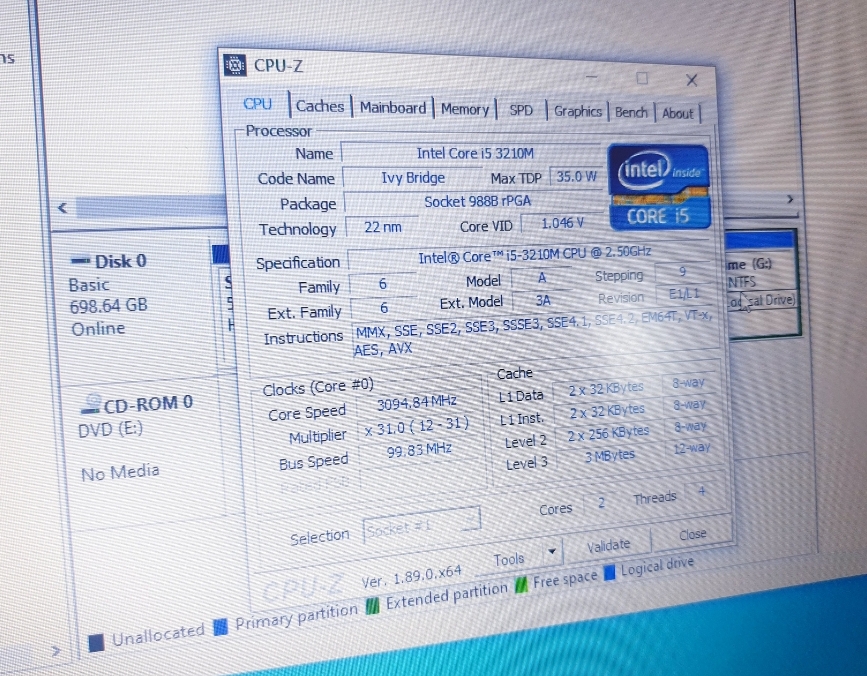
Task: Click the CPU-Z title bar icon
Action: tap(236, 65)
